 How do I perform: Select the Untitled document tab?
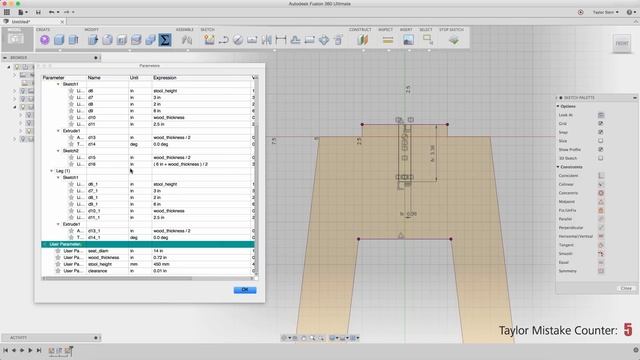coord(33,21)
